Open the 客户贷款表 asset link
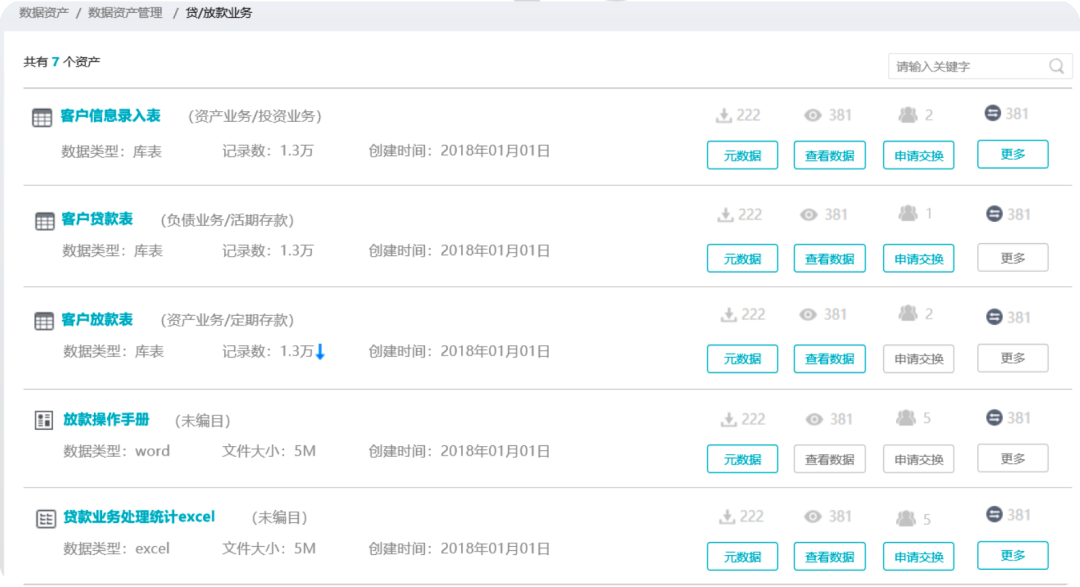The image size is (1080, 587). point(97,219)
